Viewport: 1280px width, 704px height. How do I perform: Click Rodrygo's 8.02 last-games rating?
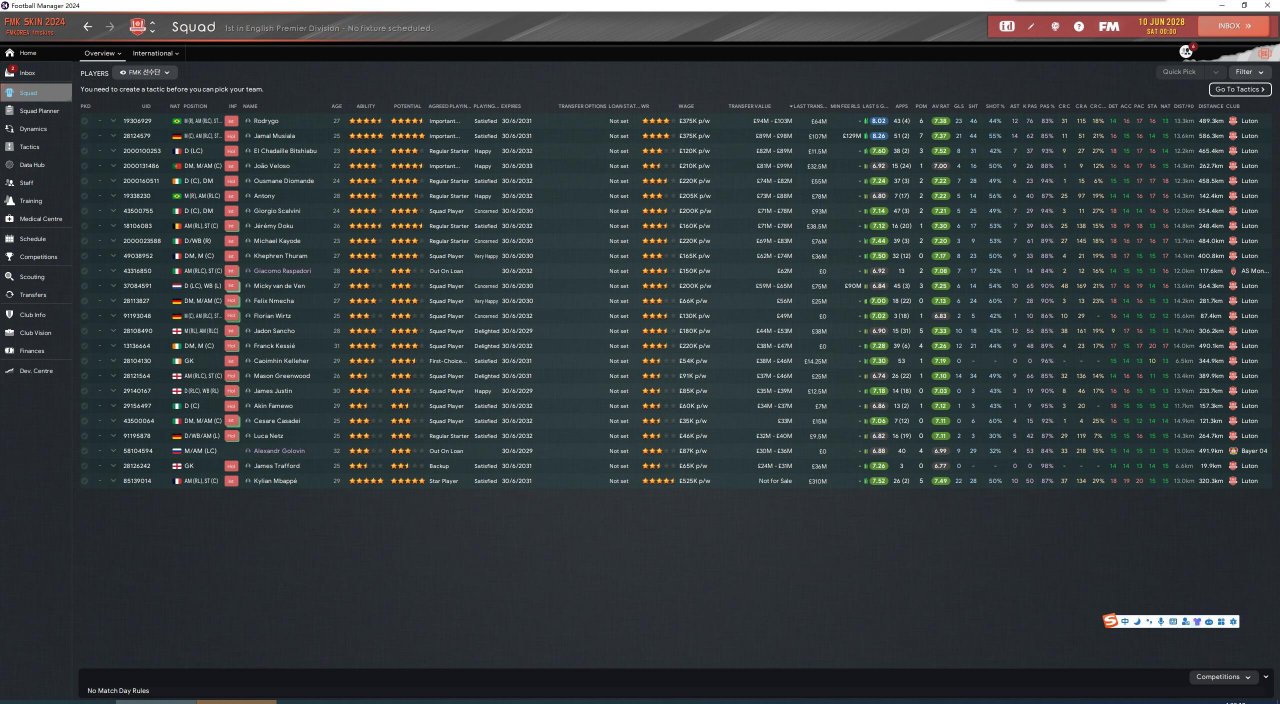tap(879, 121)
